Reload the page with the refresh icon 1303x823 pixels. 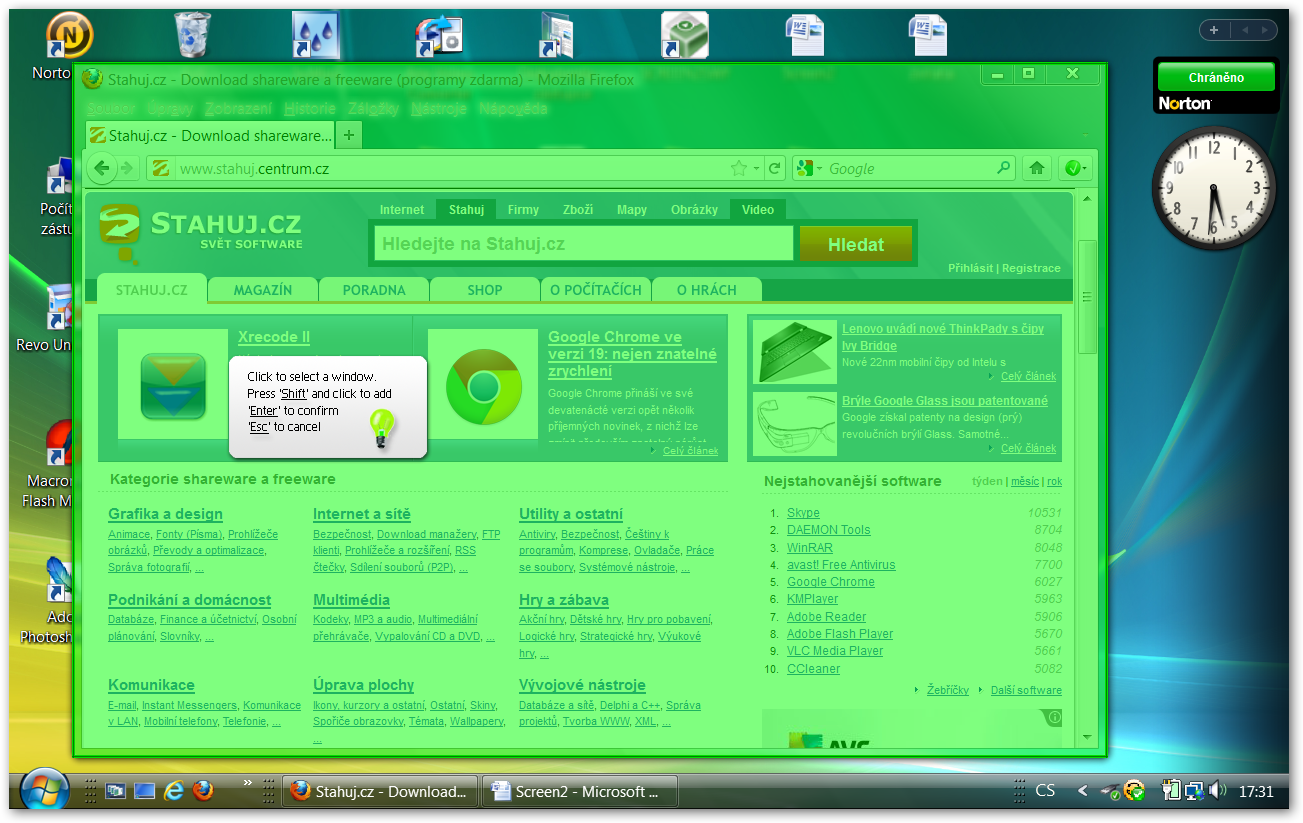click(x=774, y=168)
